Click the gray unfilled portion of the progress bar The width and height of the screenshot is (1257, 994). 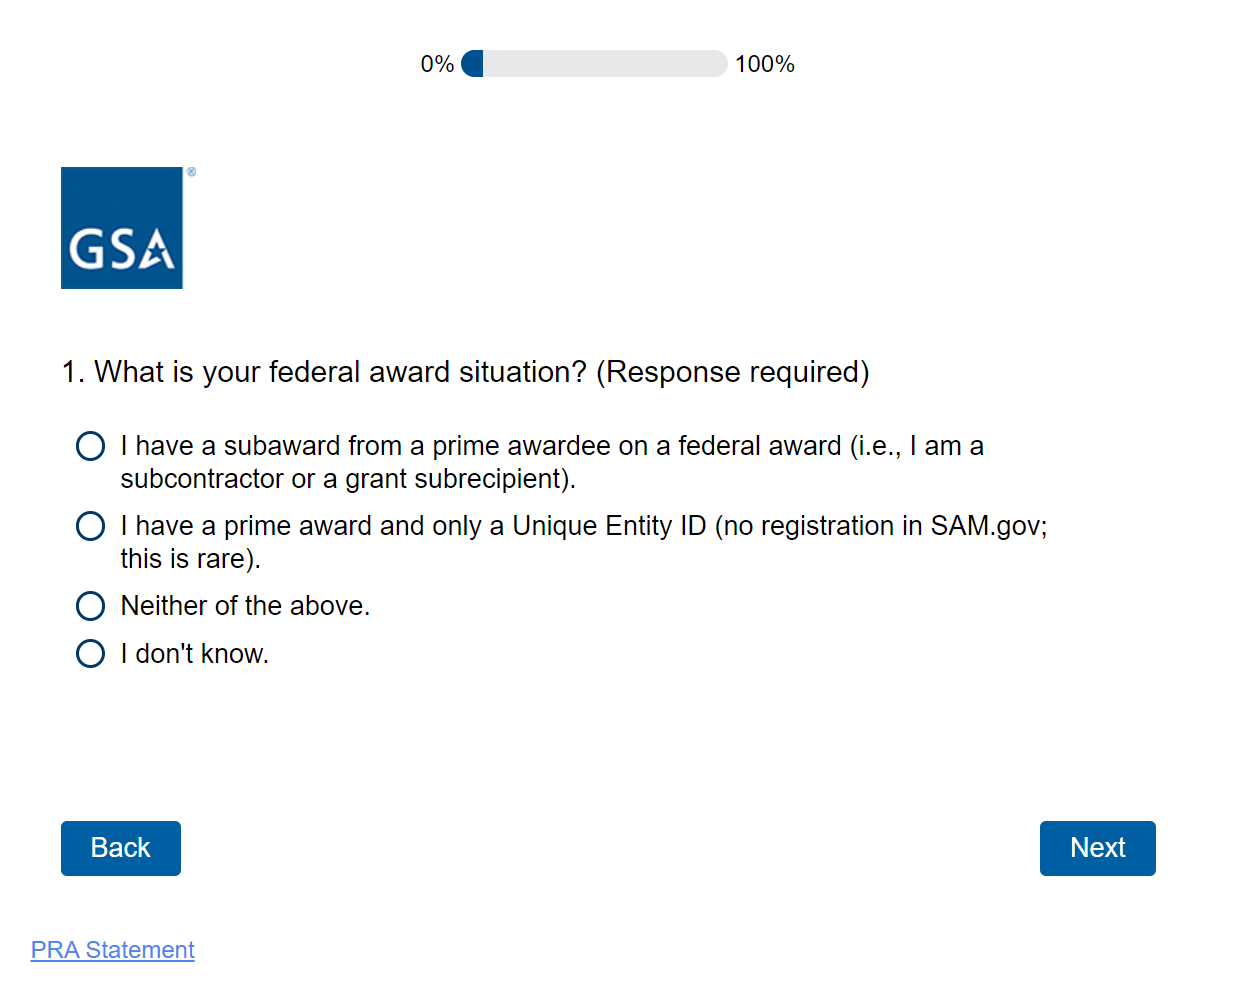pyautogui.click(x=605, y=64)
